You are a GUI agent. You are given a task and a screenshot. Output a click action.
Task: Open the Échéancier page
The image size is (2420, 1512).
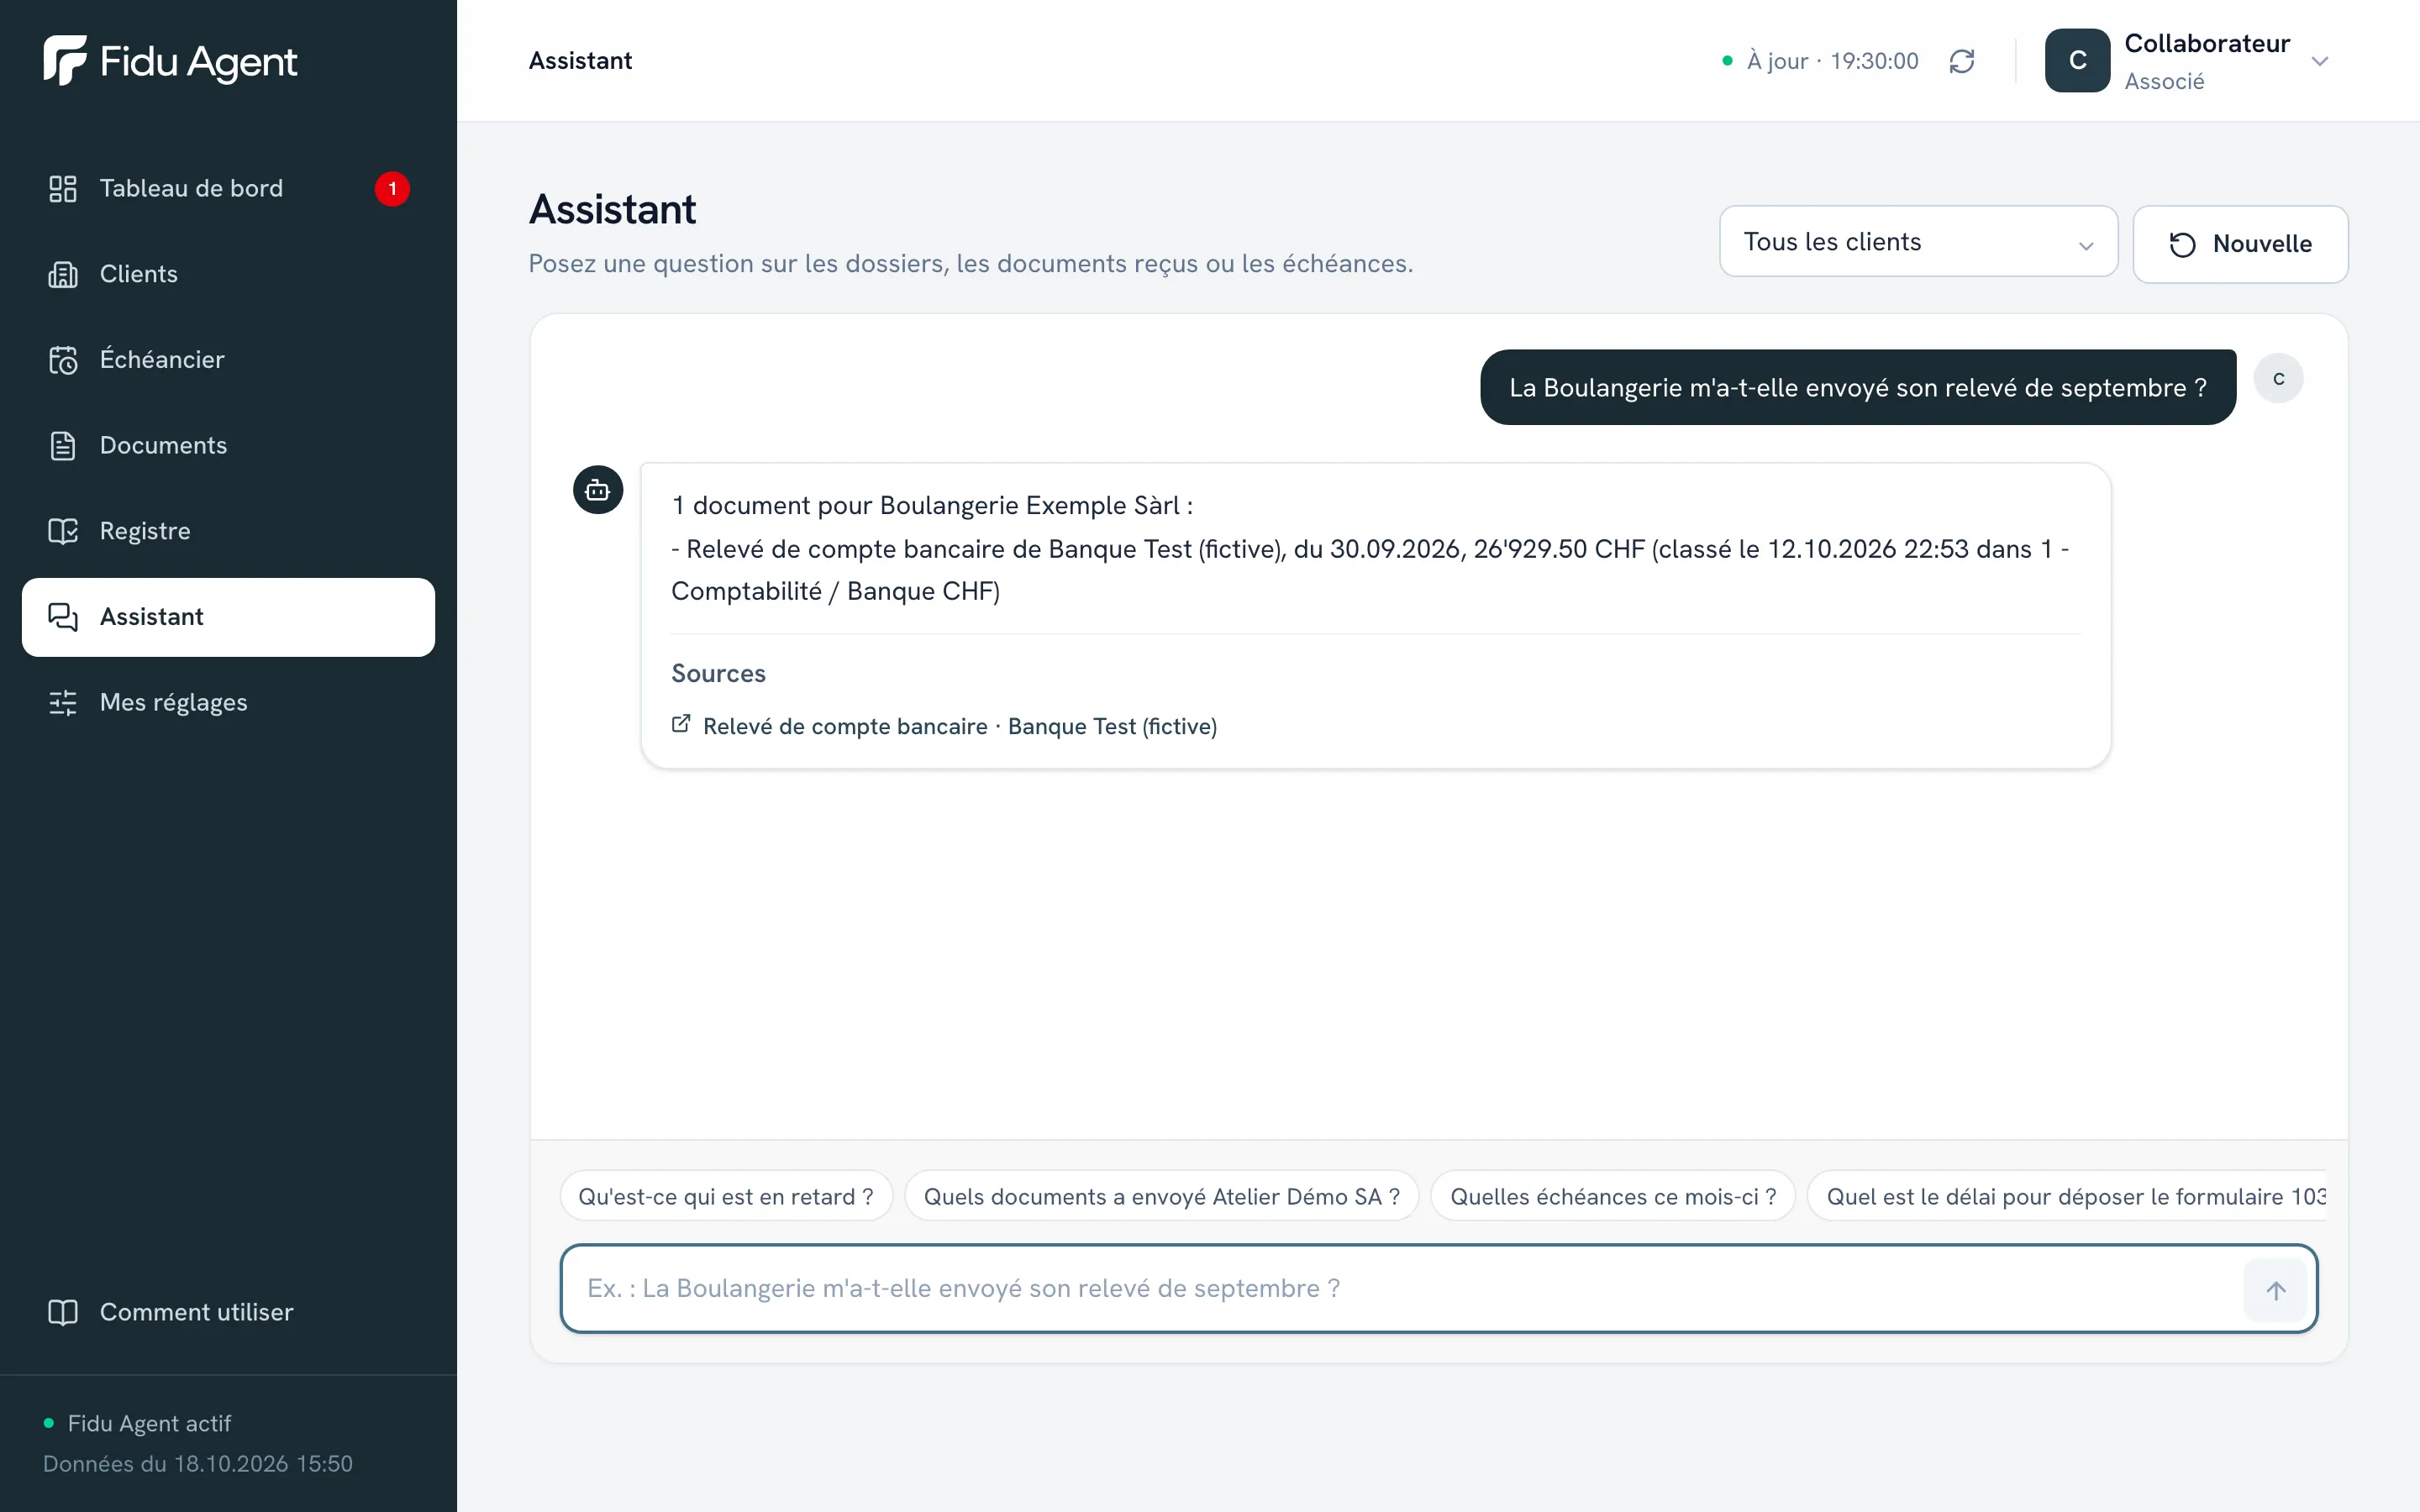click(x=229, y=360)
